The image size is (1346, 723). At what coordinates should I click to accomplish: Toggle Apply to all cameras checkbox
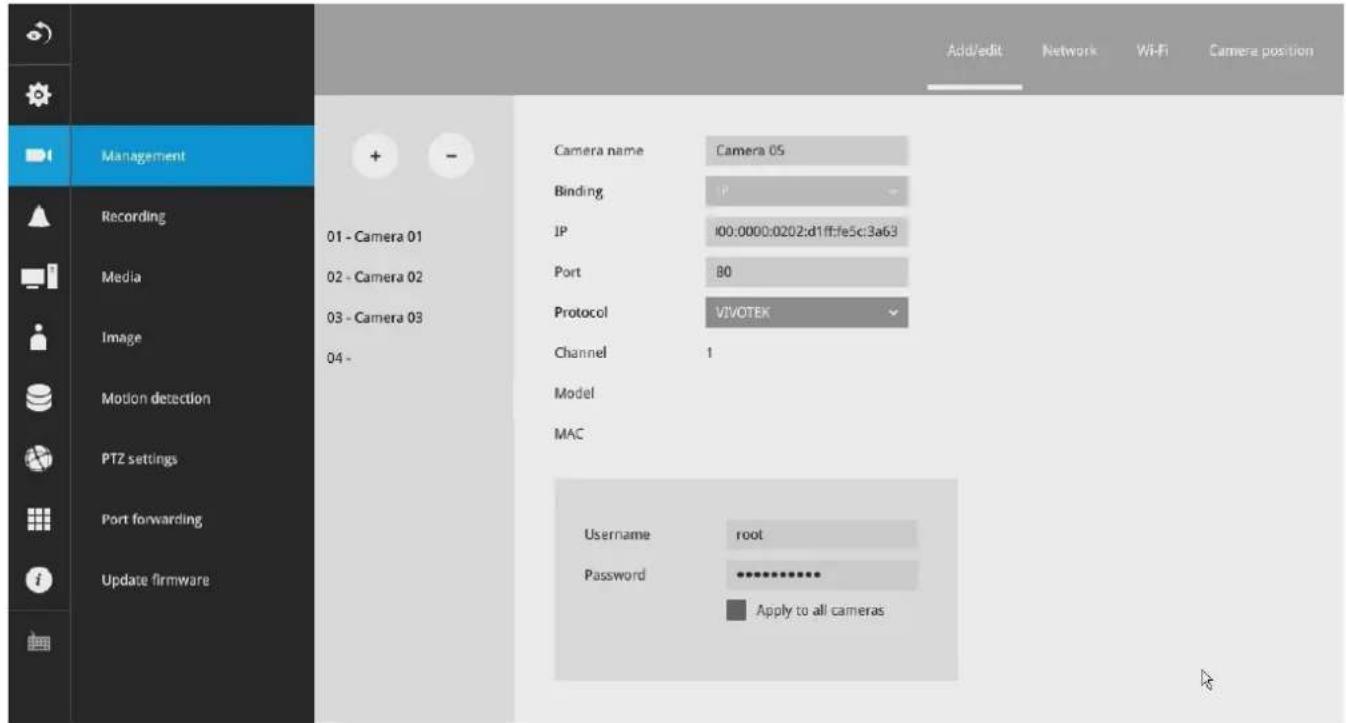pyautogui.click(x=735, y=610)
